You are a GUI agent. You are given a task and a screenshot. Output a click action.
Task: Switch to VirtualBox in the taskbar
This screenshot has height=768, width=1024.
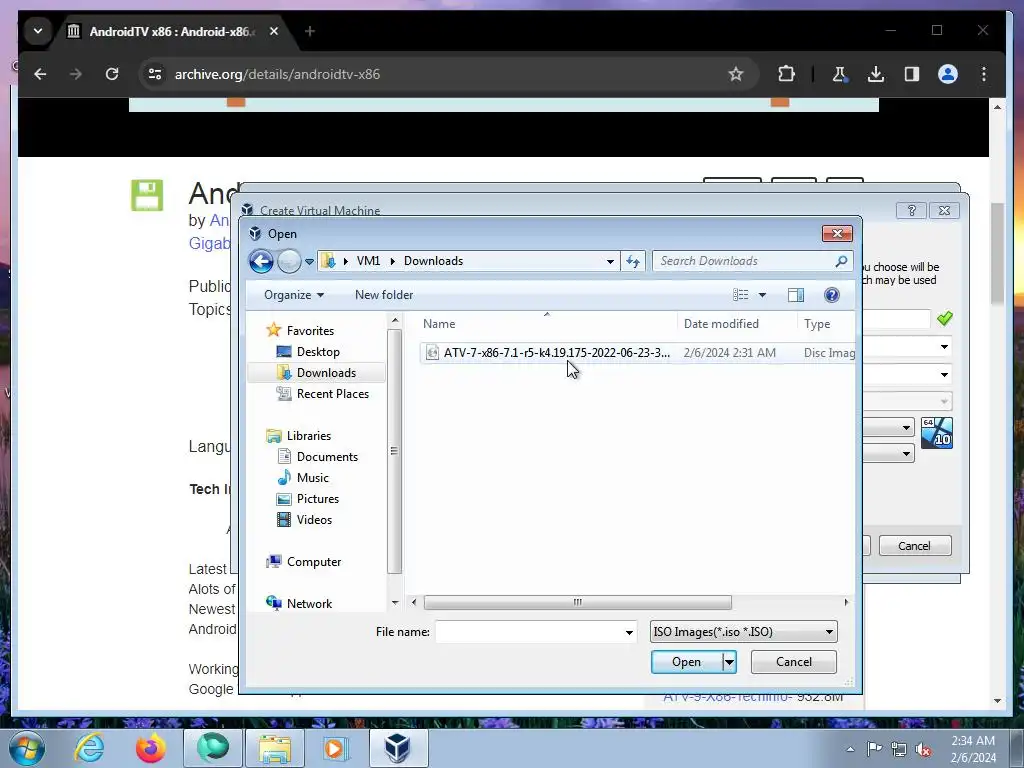[398, 748]
